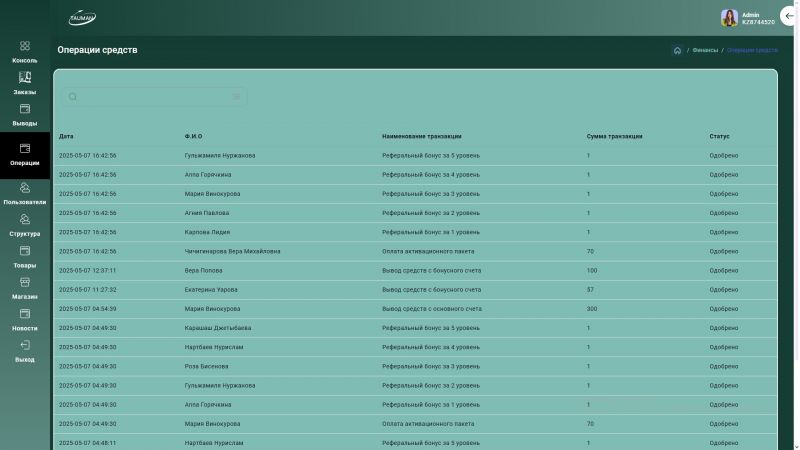Click the Дата column header
The height and width of the screenshot is (450, 800).
66,136
